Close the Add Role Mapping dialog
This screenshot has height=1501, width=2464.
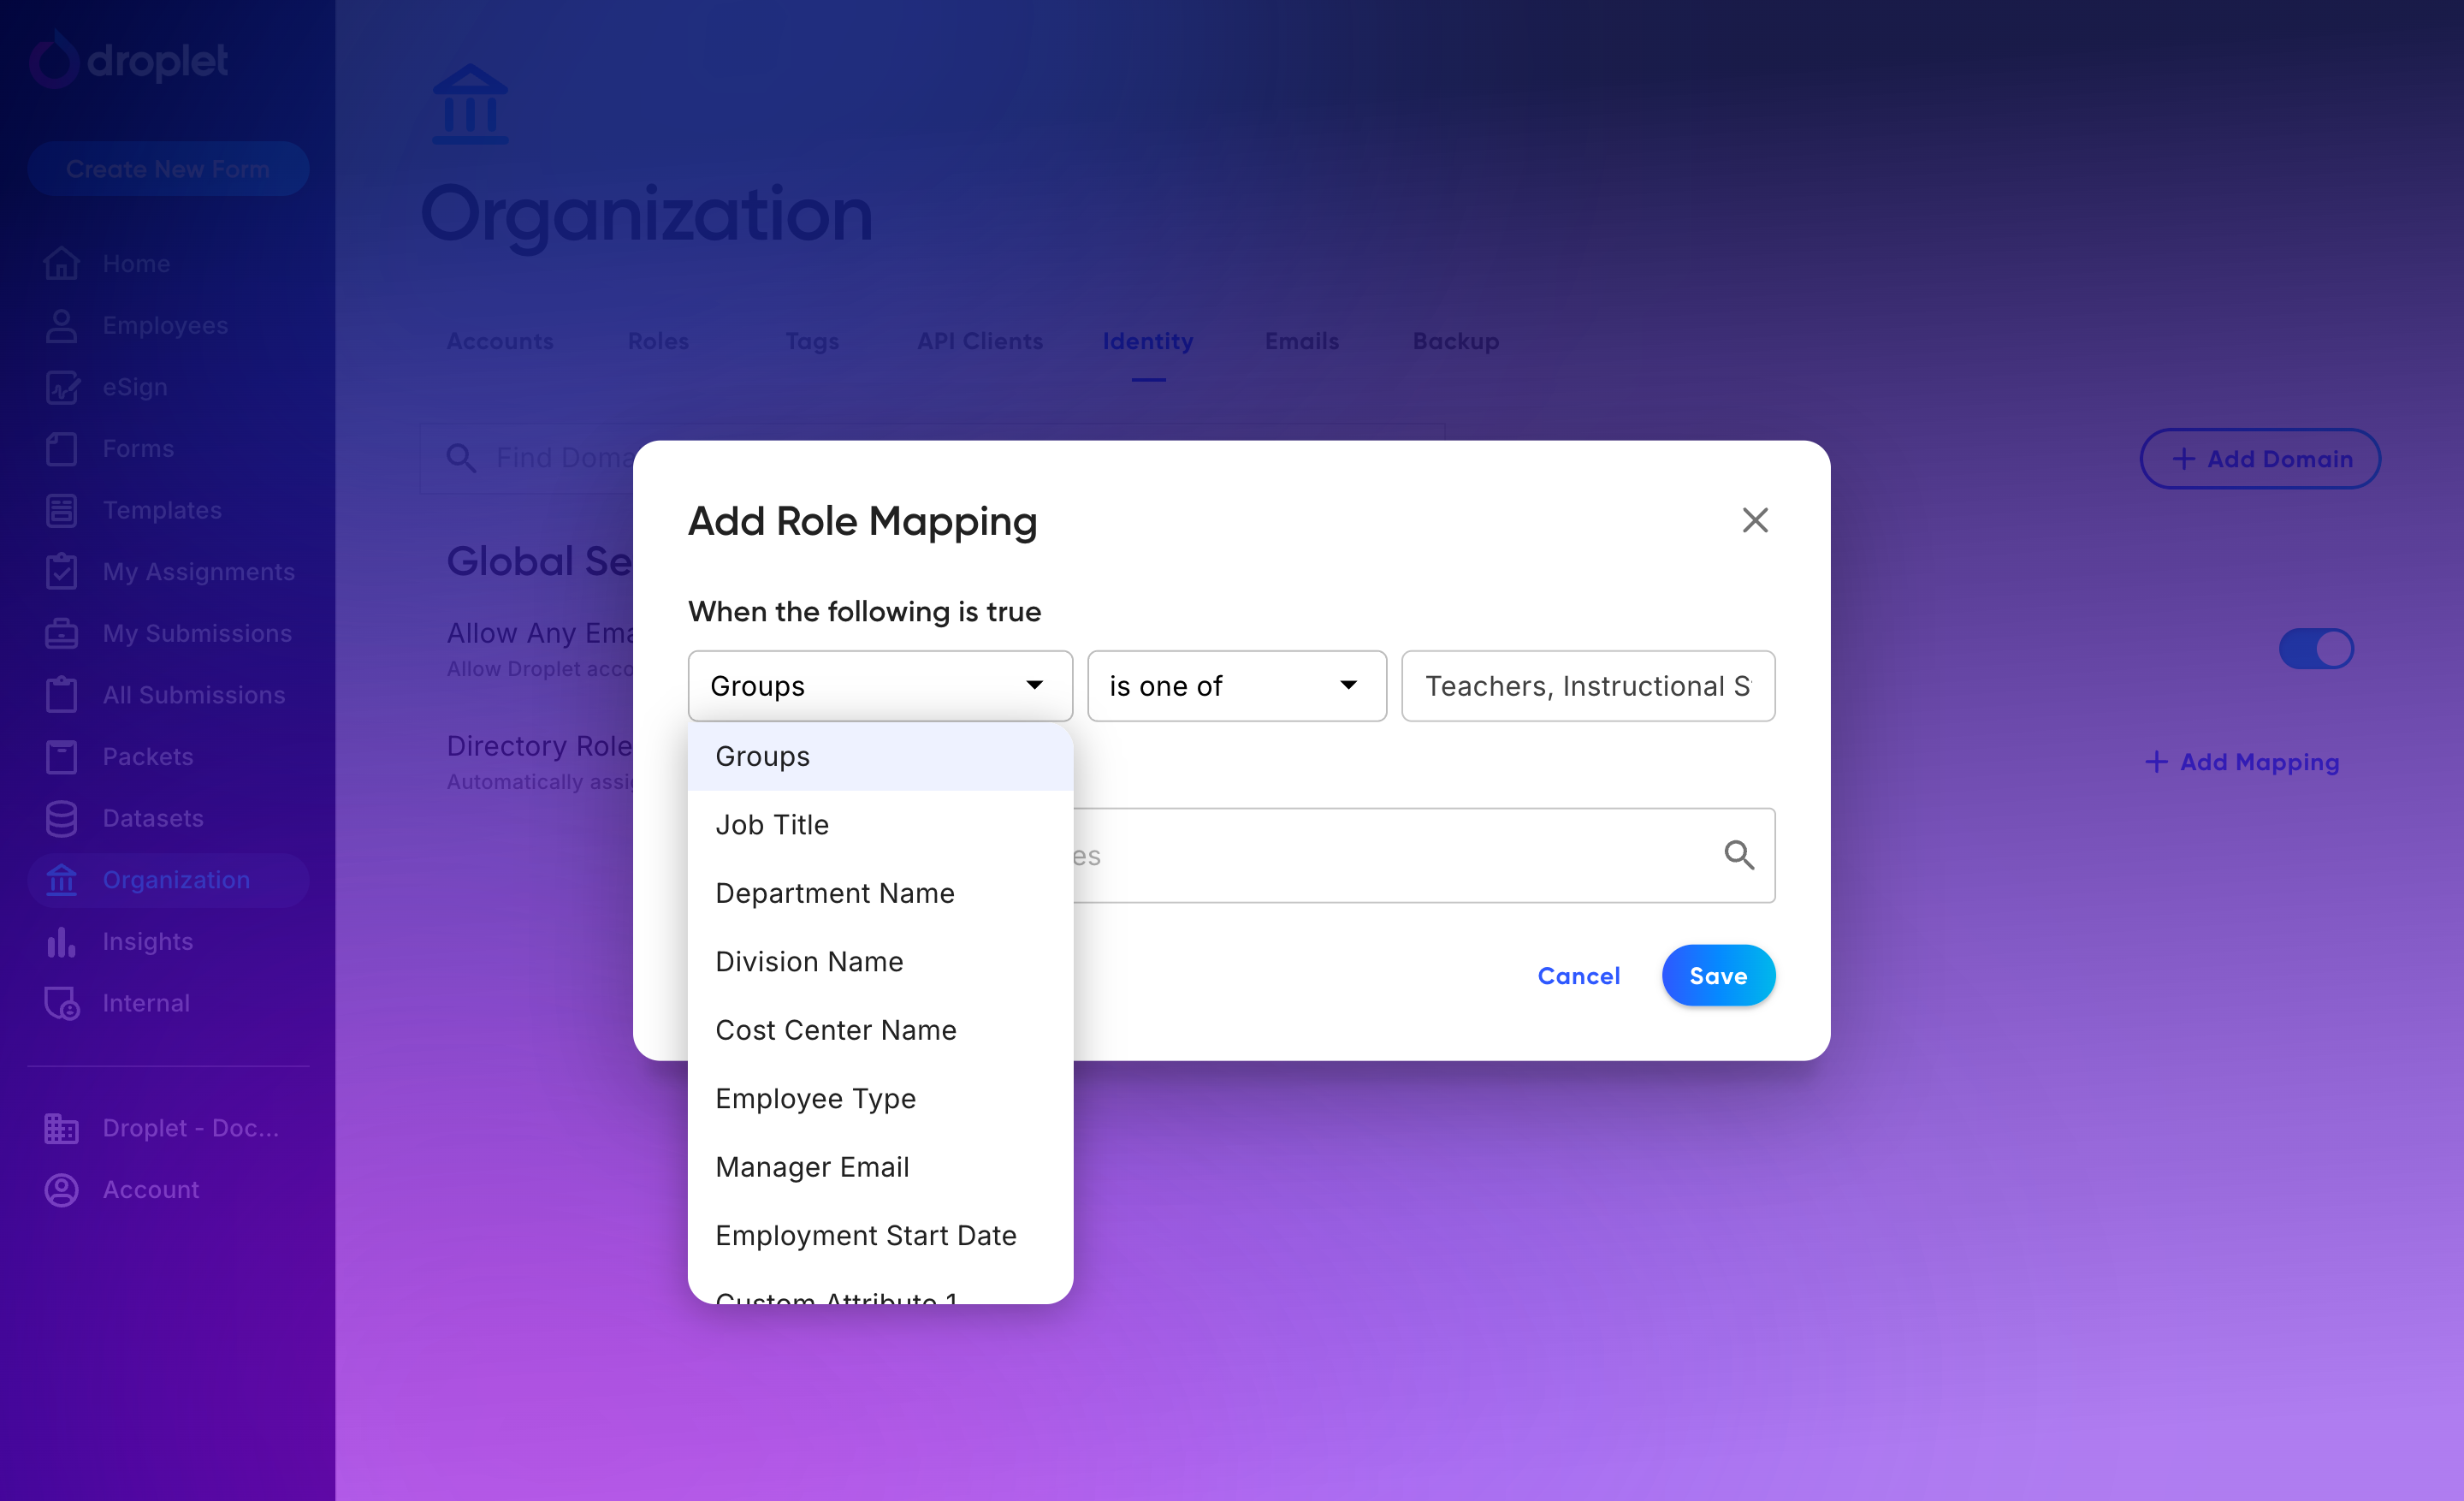pos(1755,520)
